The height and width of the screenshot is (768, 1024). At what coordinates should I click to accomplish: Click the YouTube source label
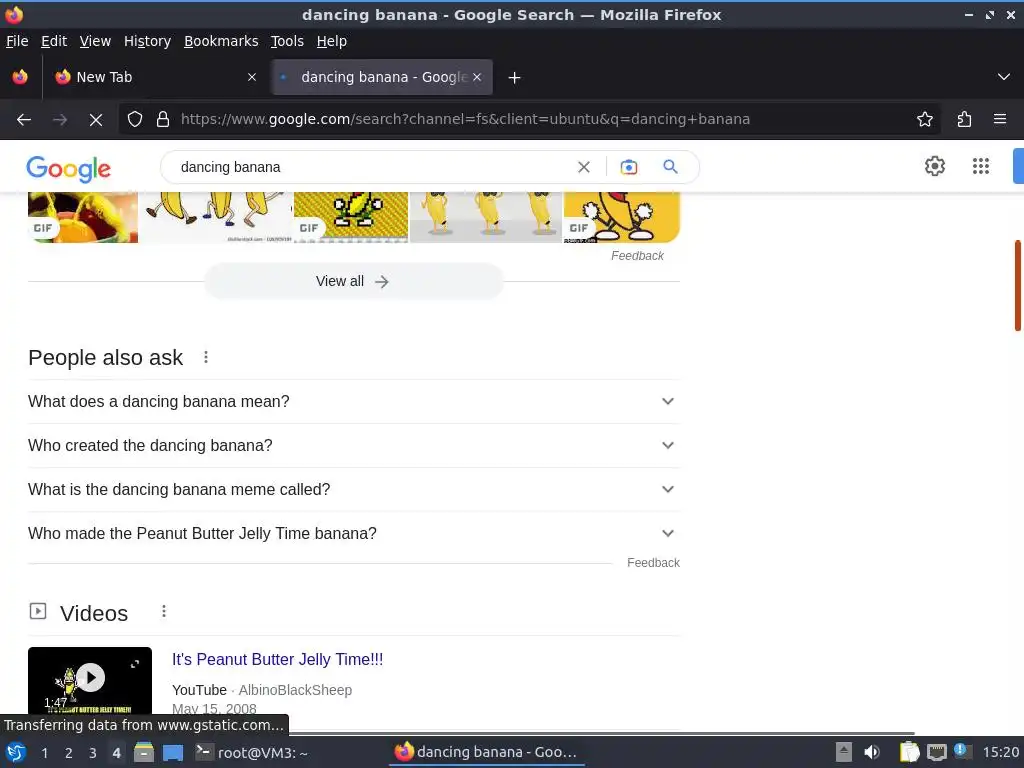coord(199,690)
